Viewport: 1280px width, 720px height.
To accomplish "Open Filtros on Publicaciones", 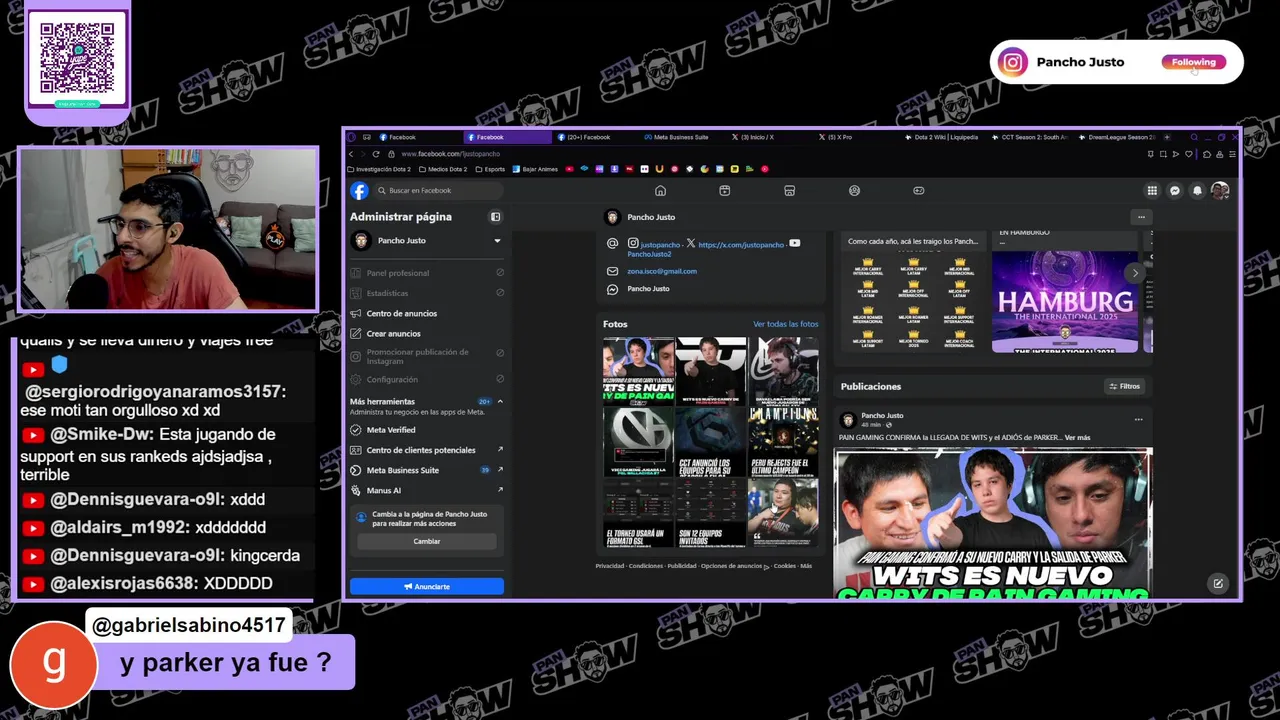I will pos(1124,386).
